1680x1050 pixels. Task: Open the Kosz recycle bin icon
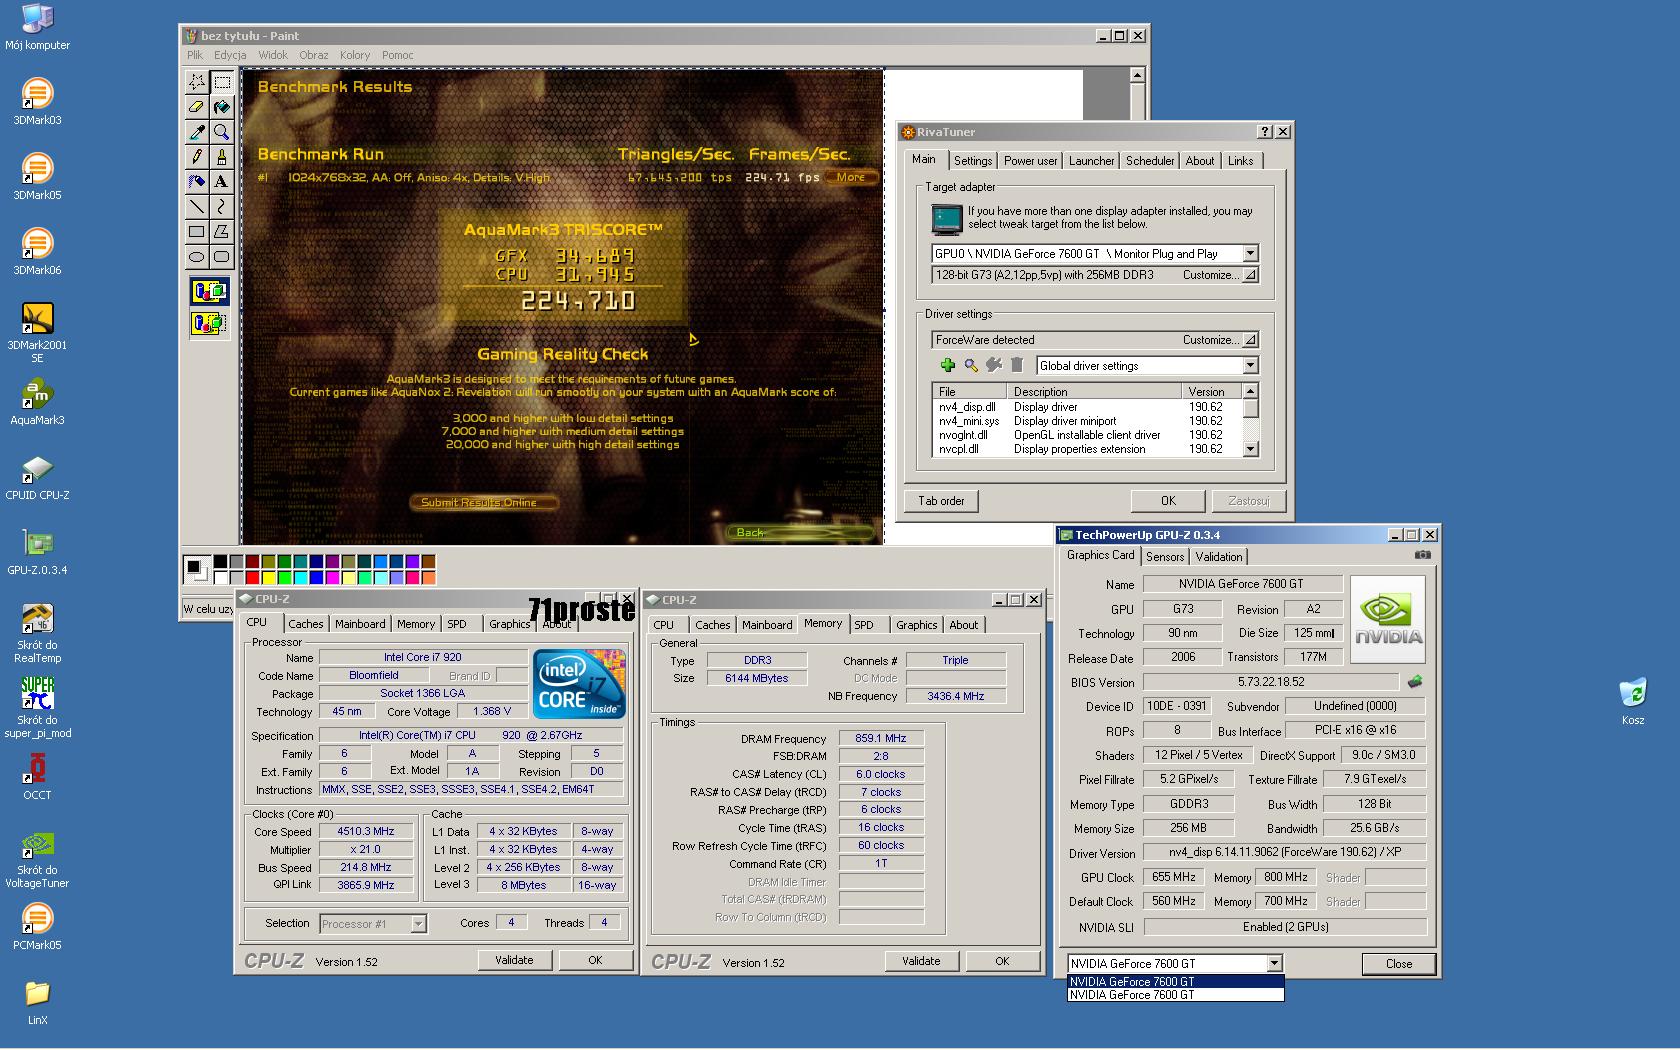(1633, 702)
